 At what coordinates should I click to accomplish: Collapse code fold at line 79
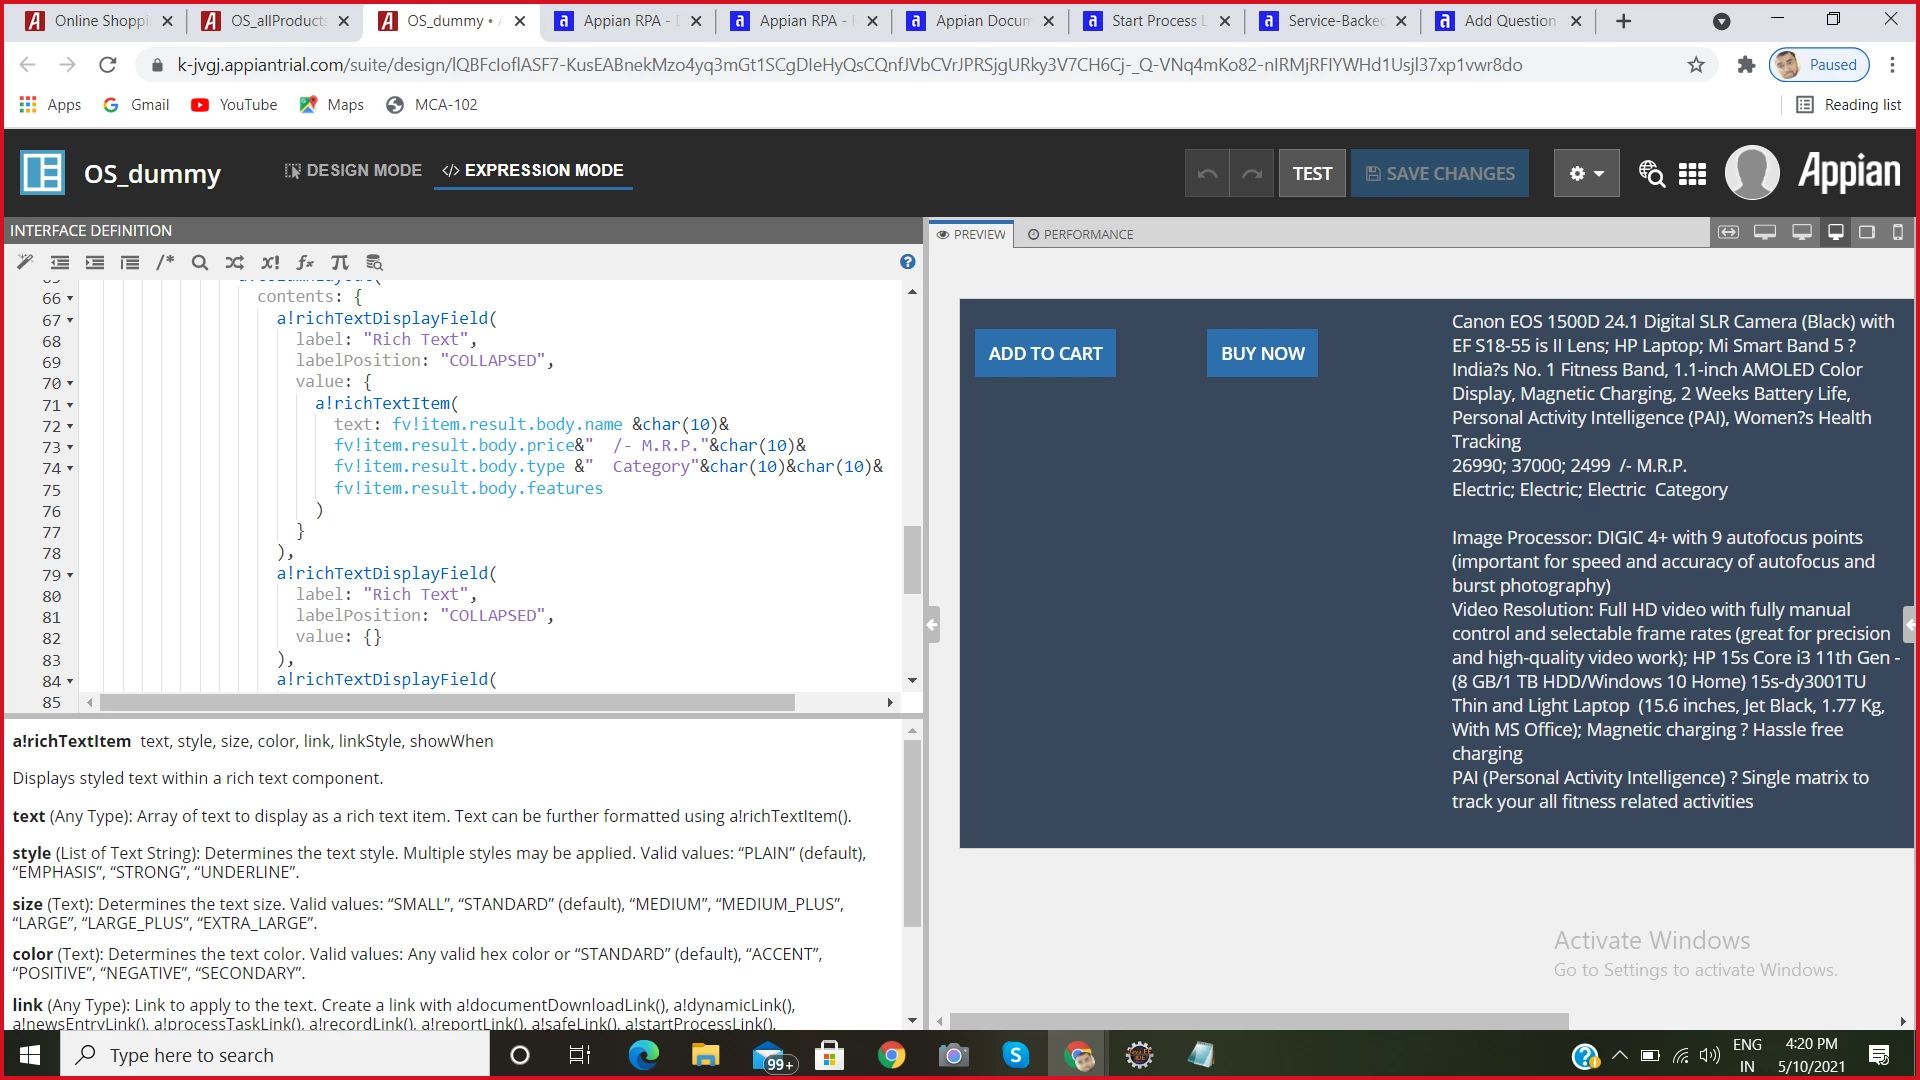[x=70, y=575]
